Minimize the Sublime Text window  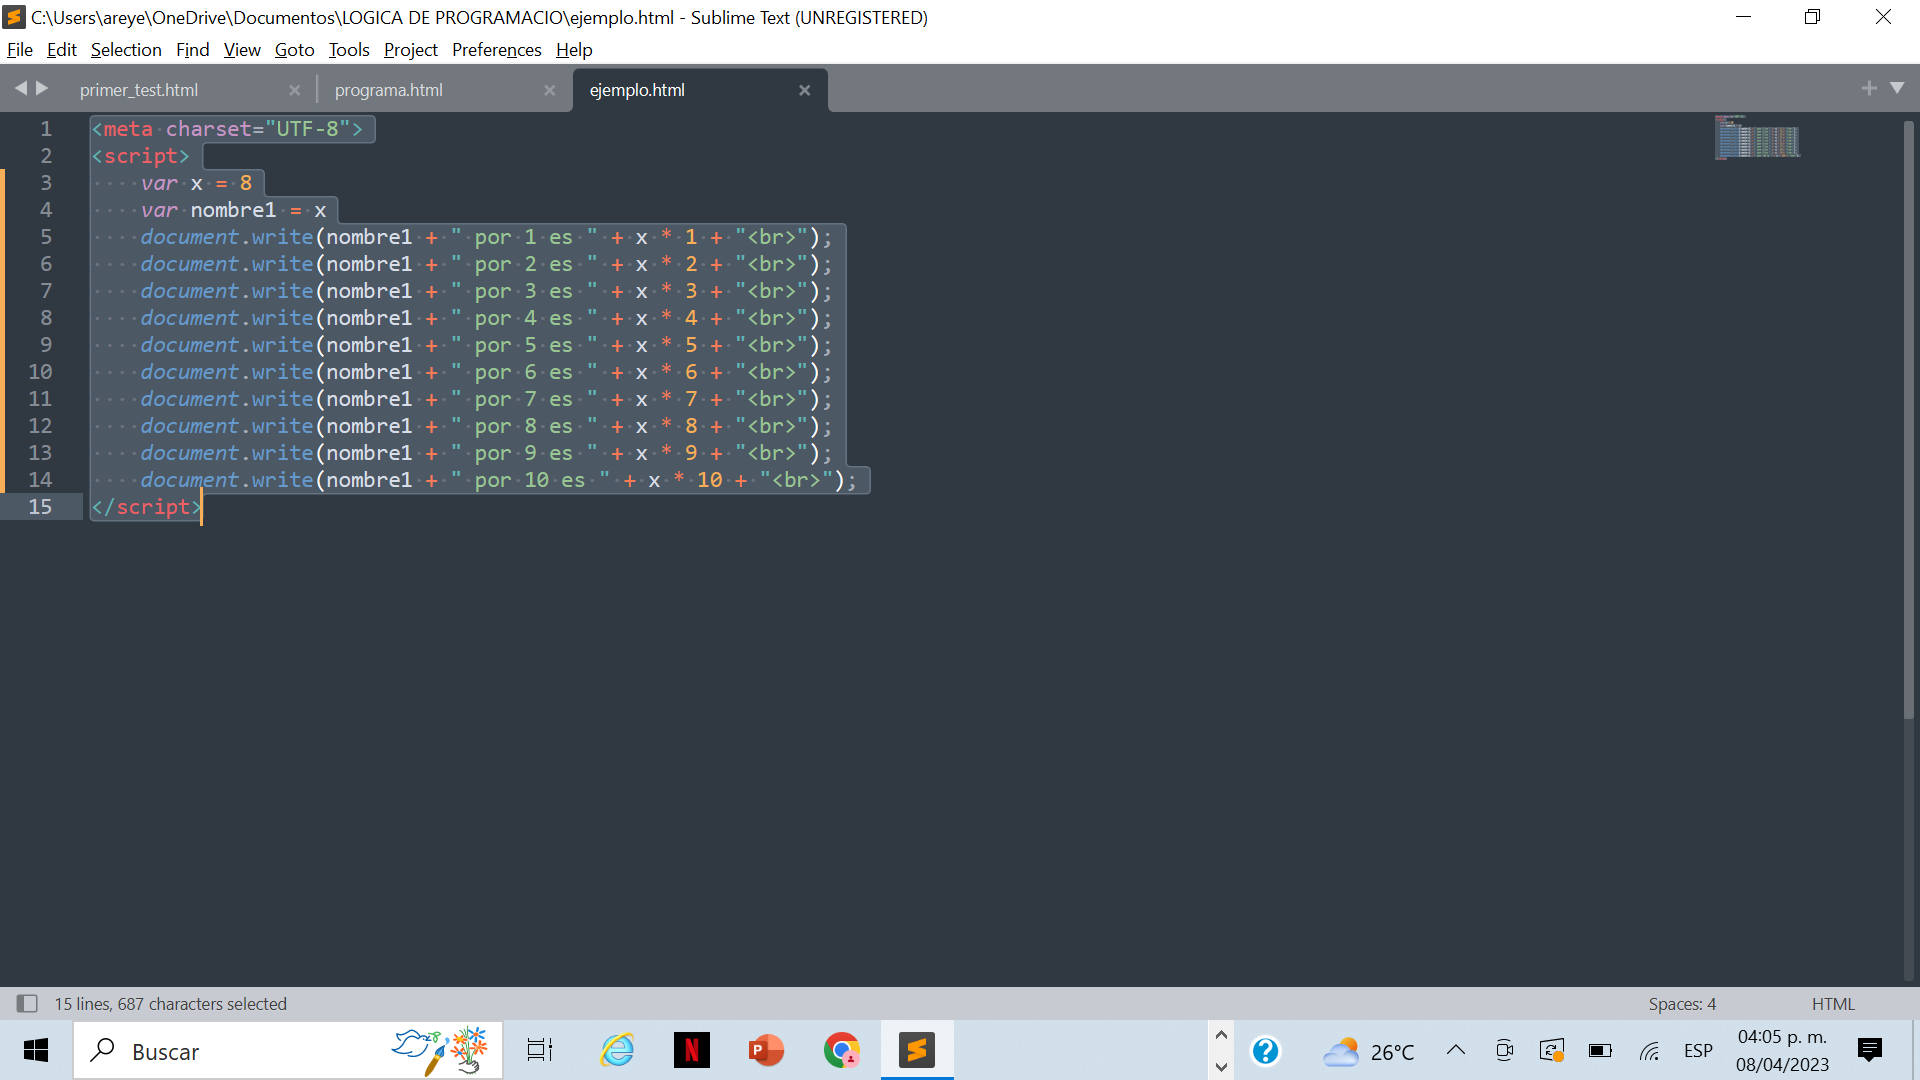(1743, 17)
